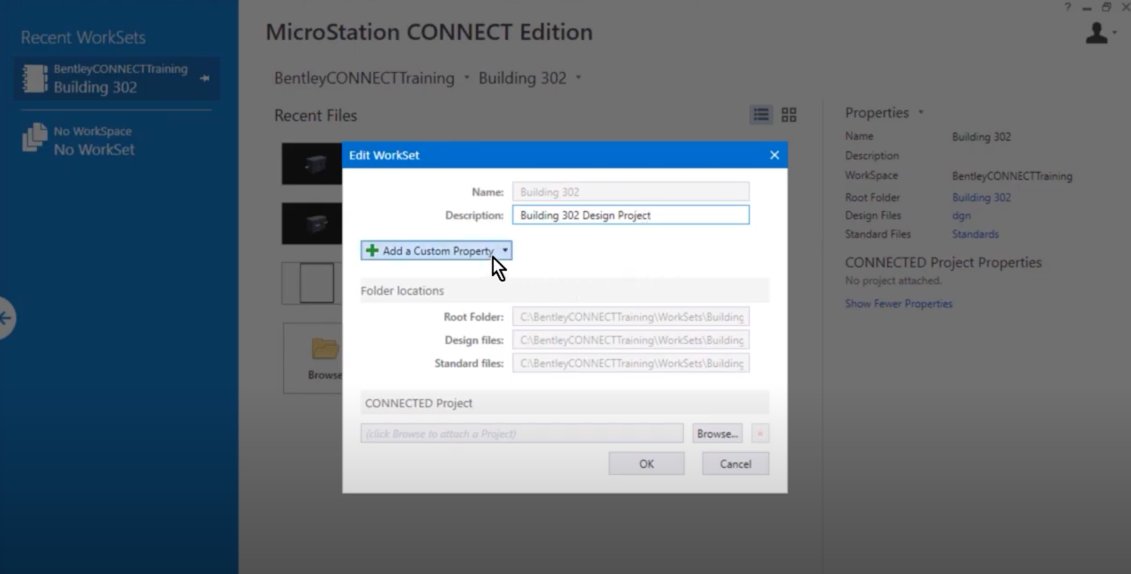The height and width of the screenshot is (574, 1131).
Task: Click BentleyCONNECTTraining value in Properties panel
Action: click(x=1012, y=176)
